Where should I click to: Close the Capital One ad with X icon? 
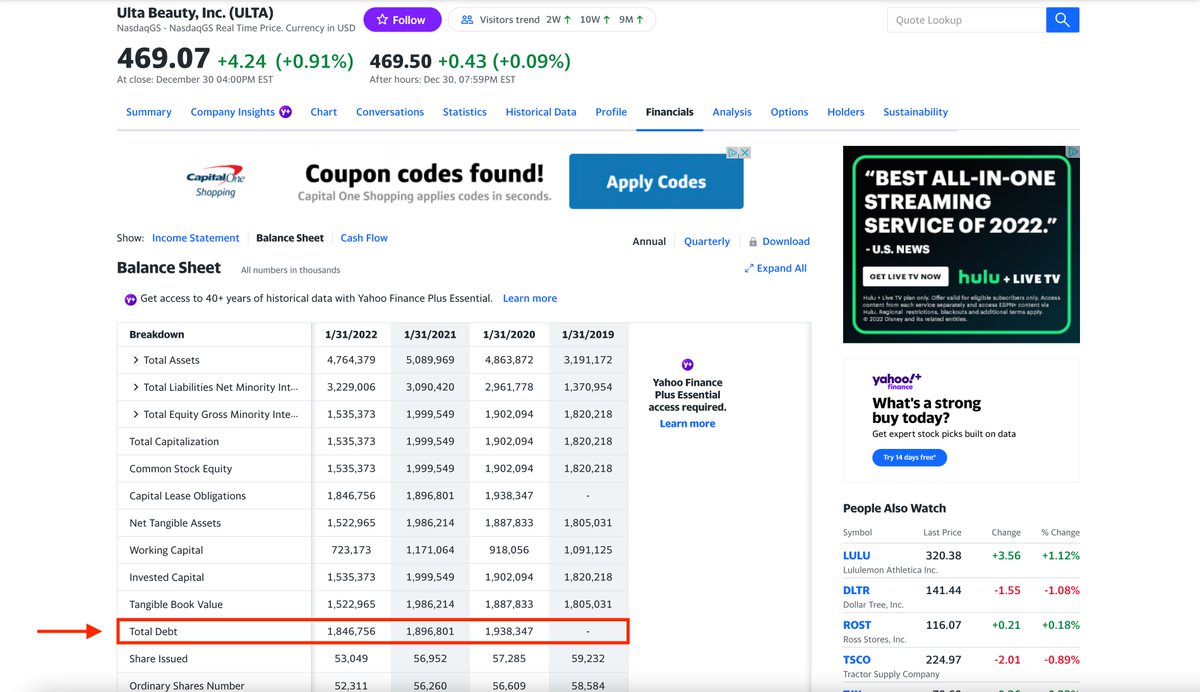745,153
